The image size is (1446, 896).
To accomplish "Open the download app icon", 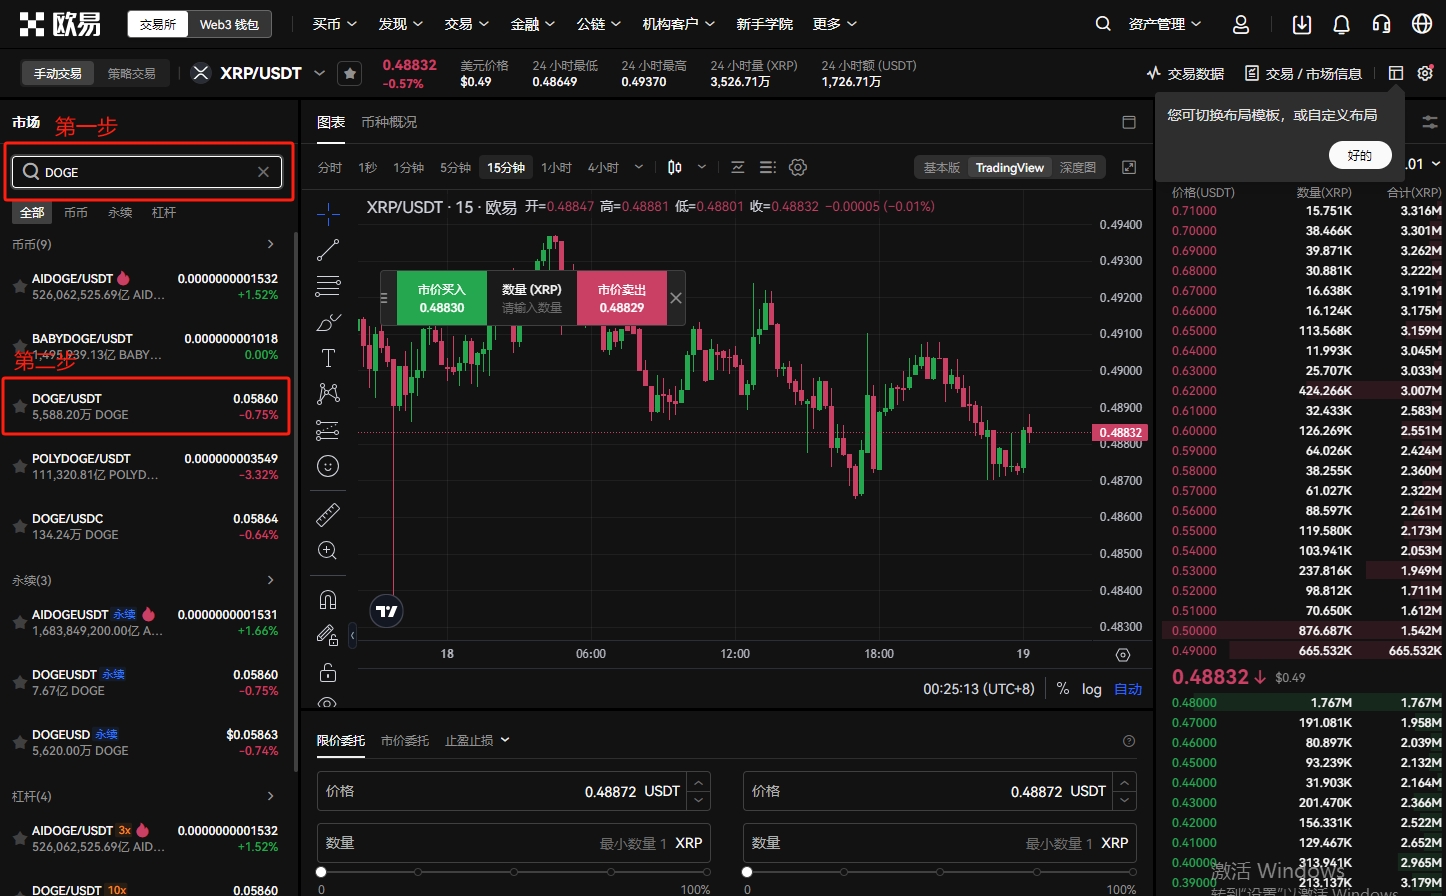I will (1302, 24).
